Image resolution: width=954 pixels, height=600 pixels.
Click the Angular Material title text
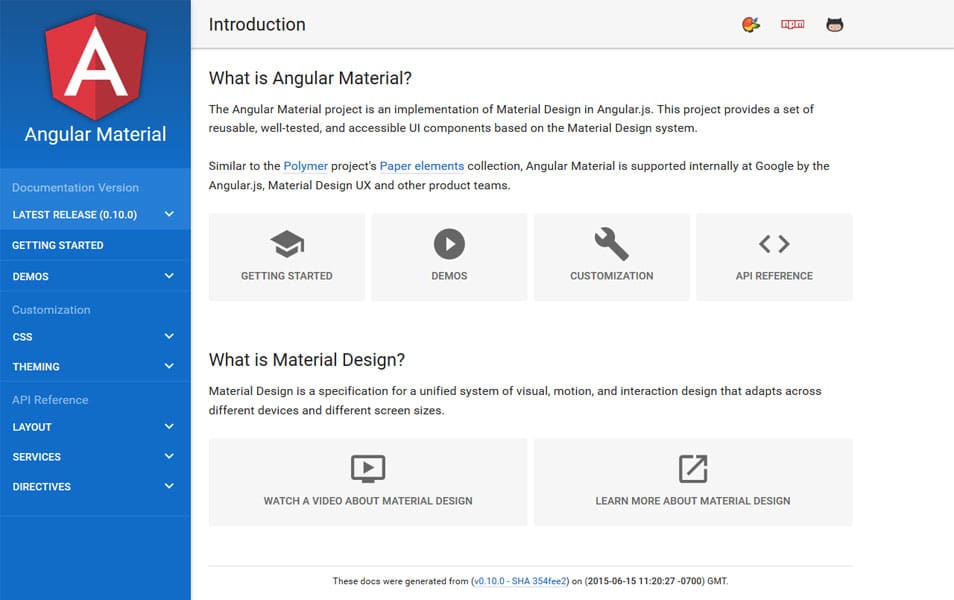pos(96,134)
